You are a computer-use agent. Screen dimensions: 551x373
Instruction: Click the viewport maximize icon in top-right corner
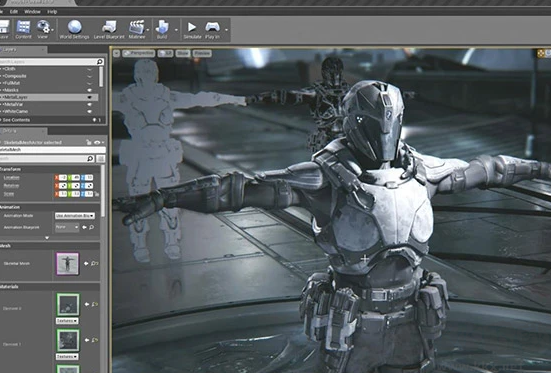pos(541,53)
